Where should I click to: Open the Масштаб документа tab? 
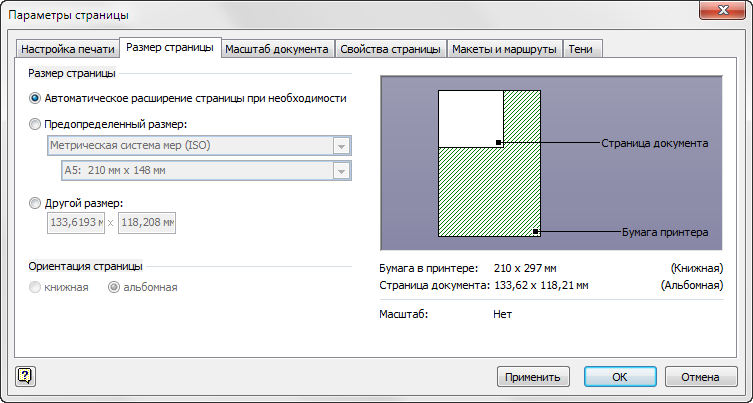tap(276, 49)
